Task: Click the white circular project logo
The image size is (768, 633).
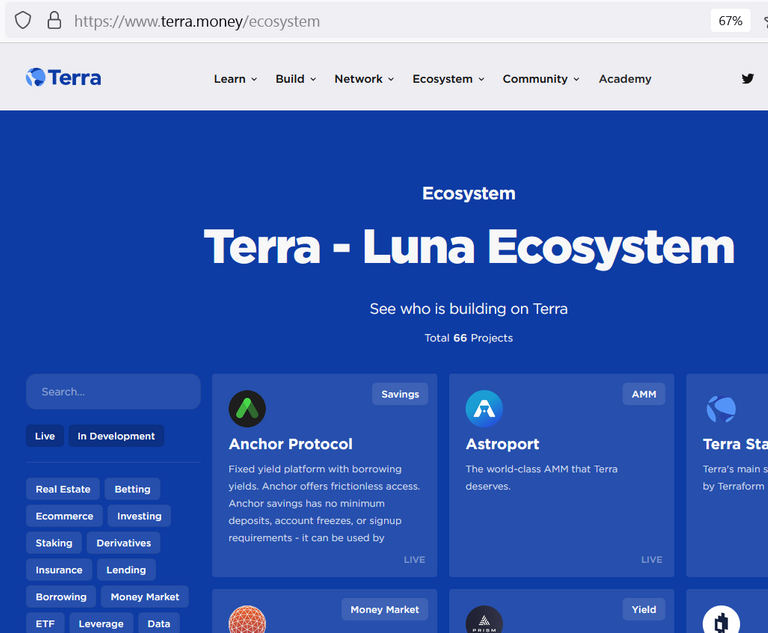Action: (x=721, y=619)
